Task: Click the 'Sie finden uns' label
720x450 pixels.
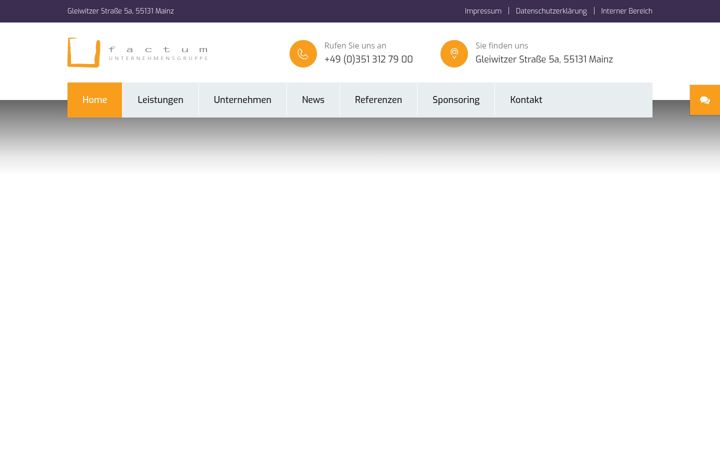Action: (x=501, y=45)
